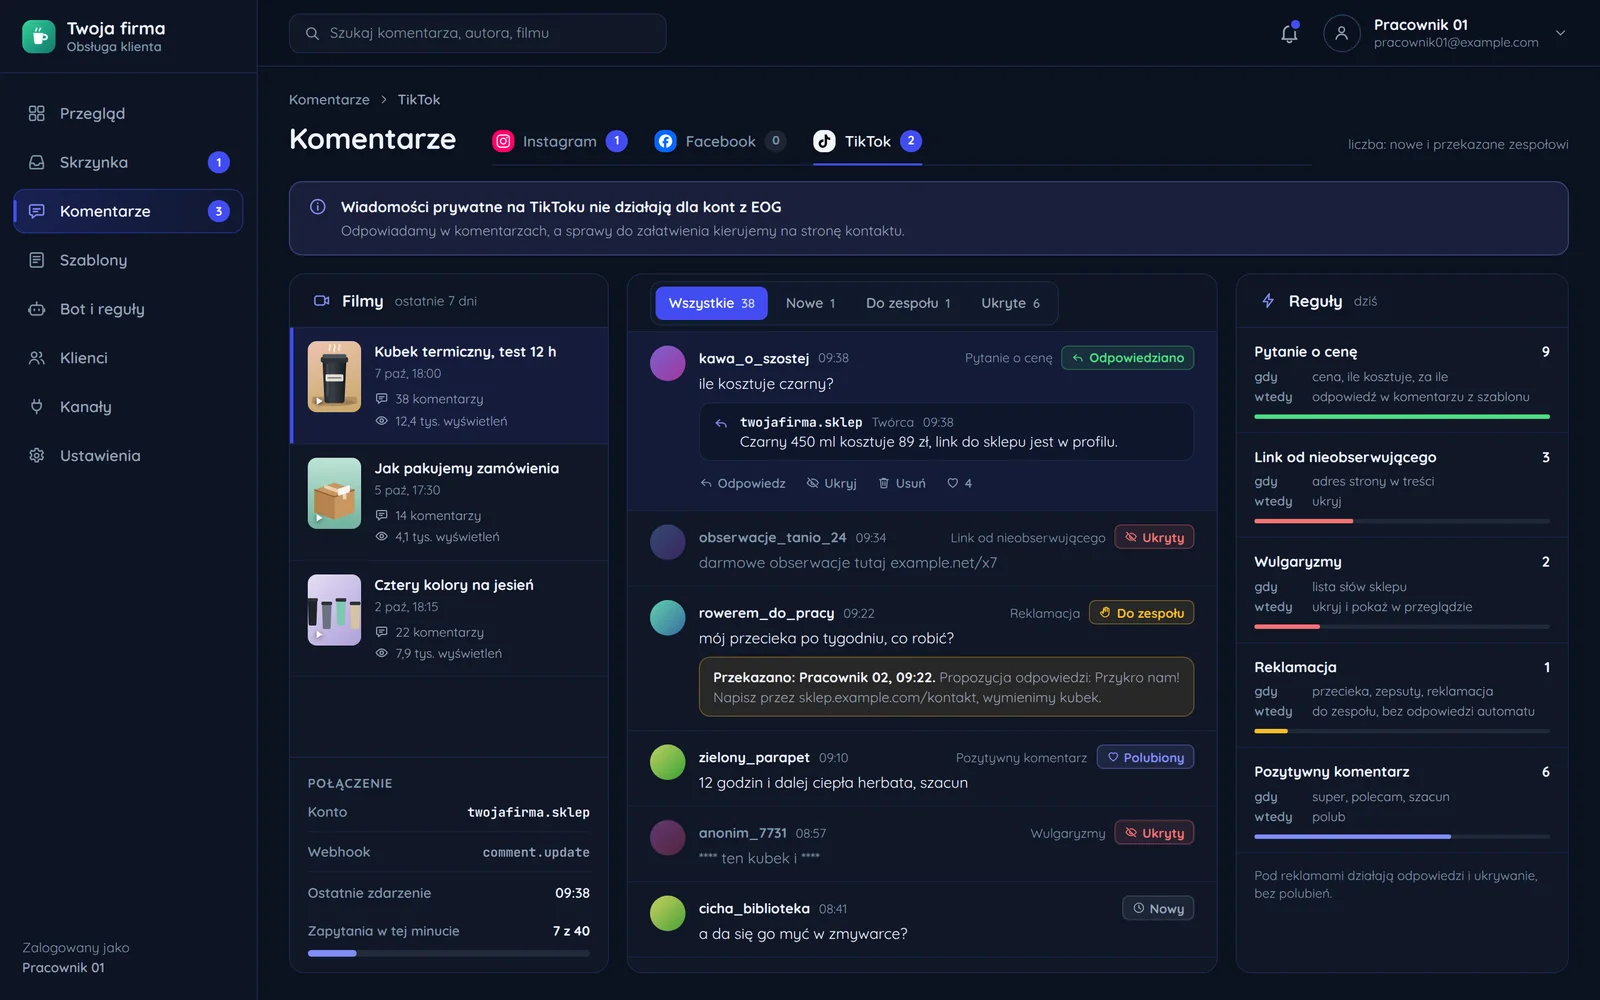Expand the Pracownik 01 account dropdown
This screenshot has width=1600, height=1000.
[1560, 33]
